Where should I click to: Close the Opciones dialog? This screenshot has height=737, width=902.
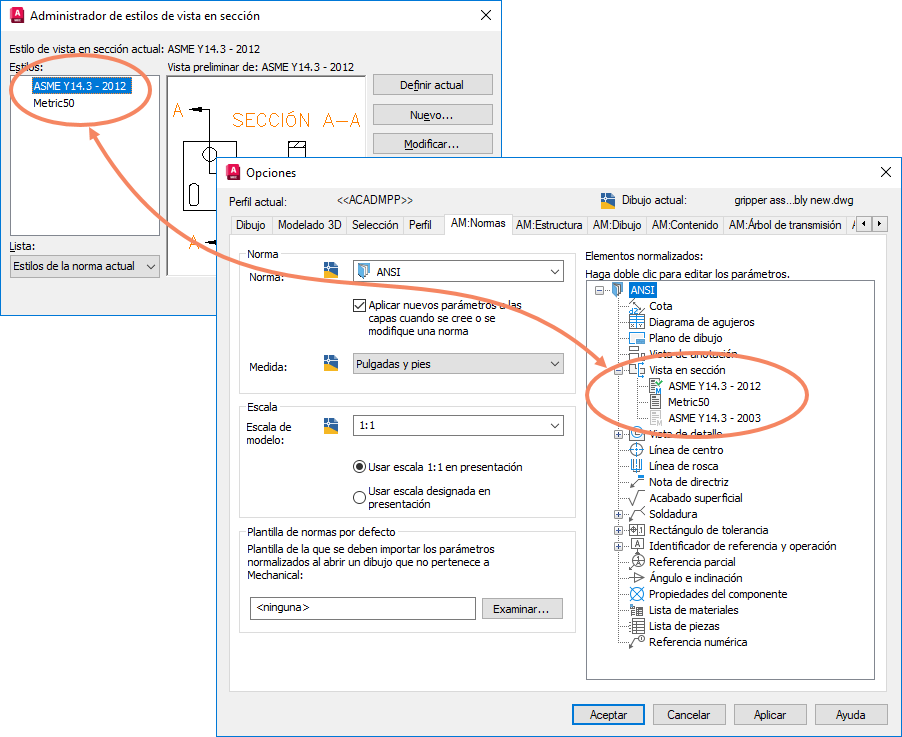(886, 172)
